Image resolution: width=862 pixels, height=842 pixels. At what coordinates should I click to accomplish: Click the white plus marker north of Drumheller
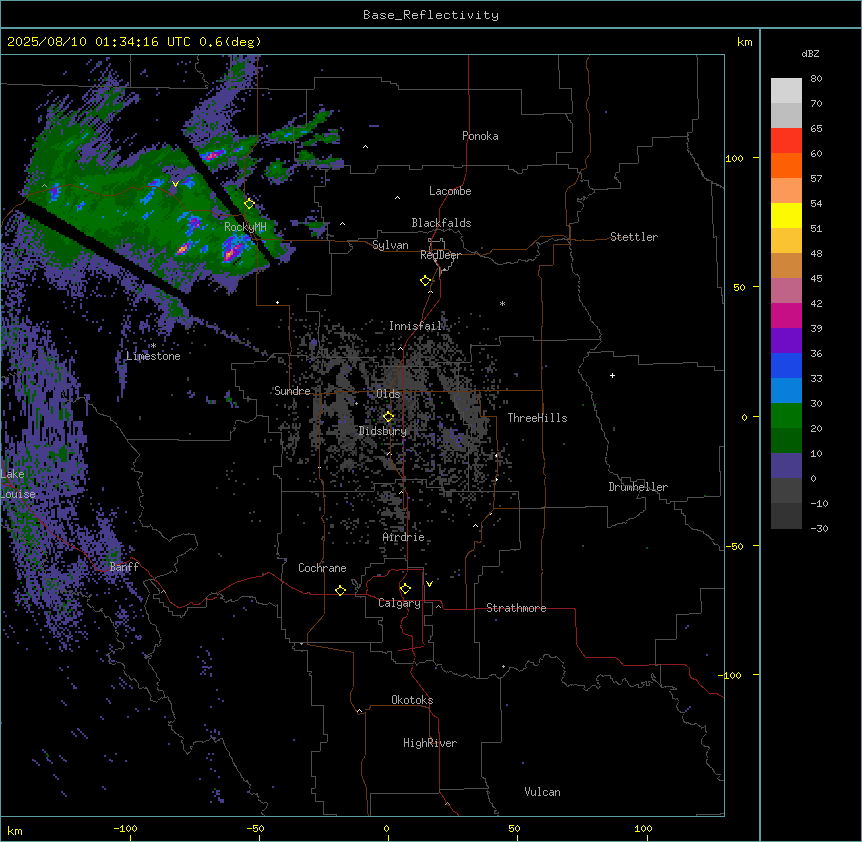pyautogui.click(x=612, y=375)
